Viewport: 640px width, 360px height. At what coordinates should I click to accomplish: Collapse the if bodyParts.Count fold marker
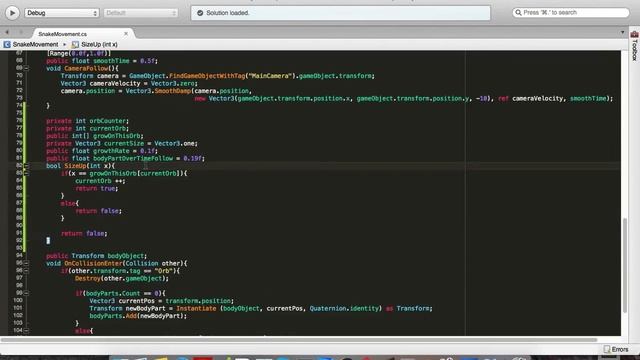tap(26, 293)
